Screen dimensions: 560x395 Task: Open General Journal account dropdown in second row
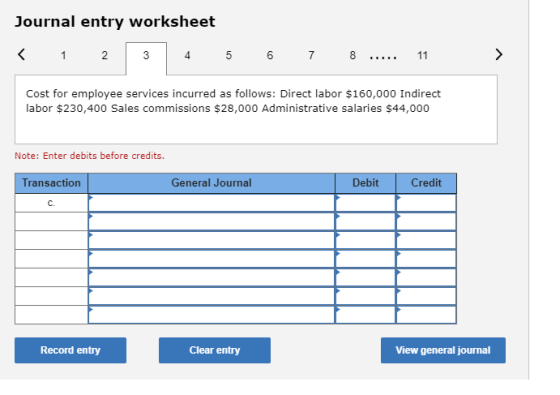point(211,221)
